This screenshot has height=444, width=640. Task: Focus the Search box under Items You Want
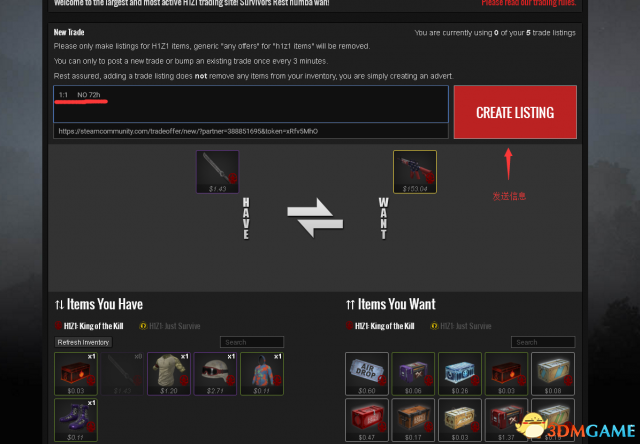point(543,342)
